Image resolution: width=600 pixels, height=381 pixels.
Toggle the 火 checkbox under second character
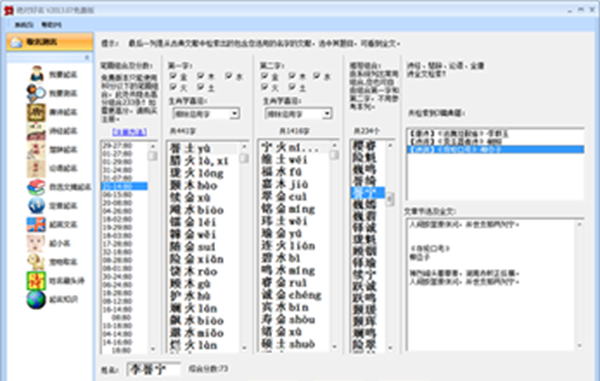click(264, 87)
